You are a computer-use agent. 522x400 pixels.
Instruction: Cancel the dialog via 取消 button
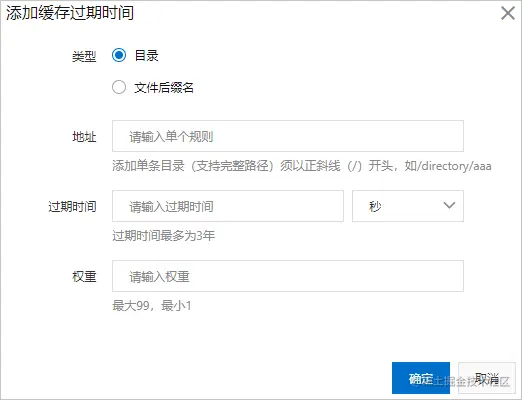[487, 378]
